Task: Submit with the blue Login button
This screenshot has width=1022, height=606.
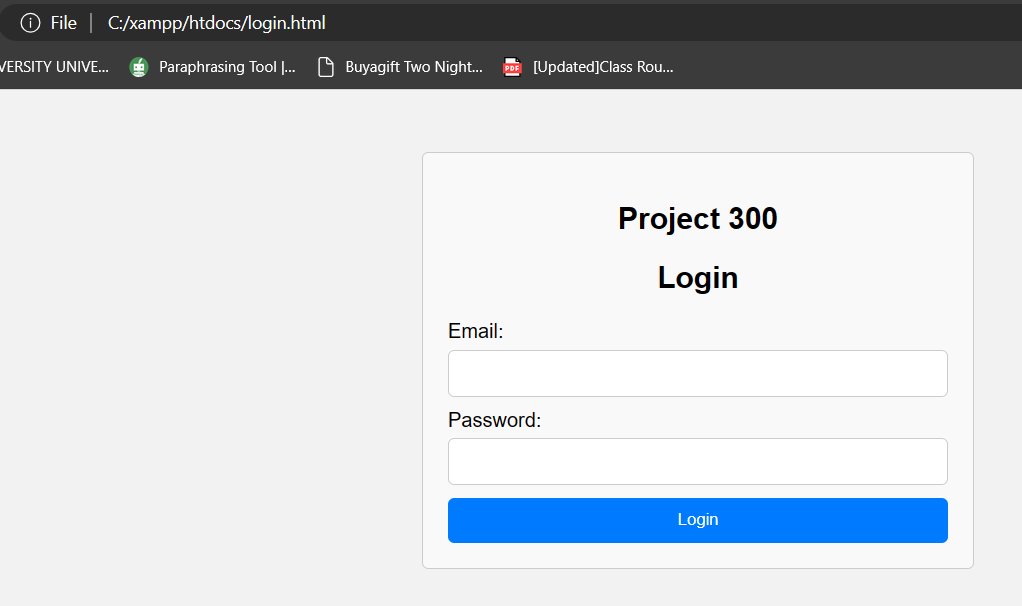Action: [x=697, y=520]
